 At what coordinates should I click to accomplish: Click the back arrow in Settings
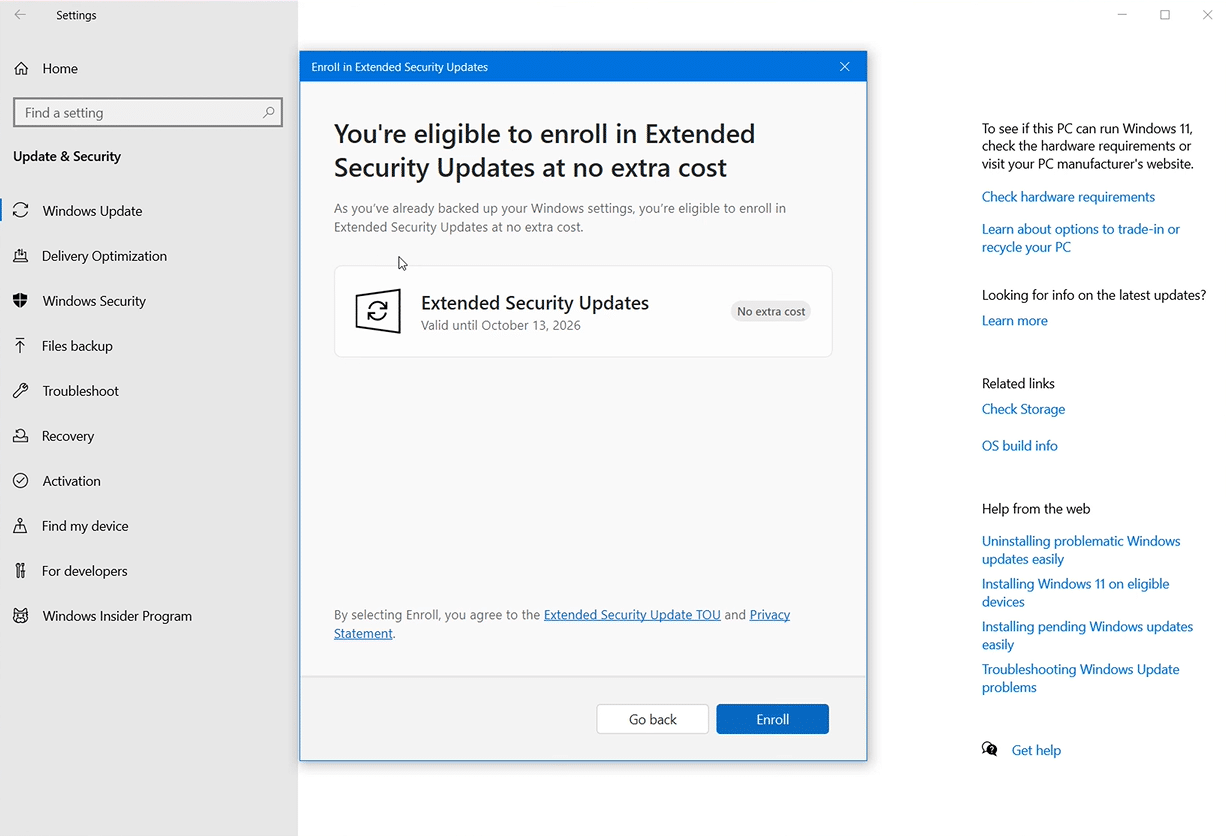coord(22,14)
